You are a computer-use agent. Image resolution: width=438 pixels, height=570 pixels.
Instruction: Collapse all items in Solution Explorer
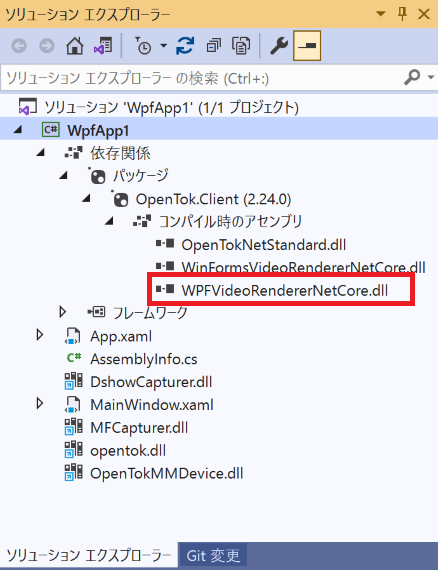[x=213, y=46]
